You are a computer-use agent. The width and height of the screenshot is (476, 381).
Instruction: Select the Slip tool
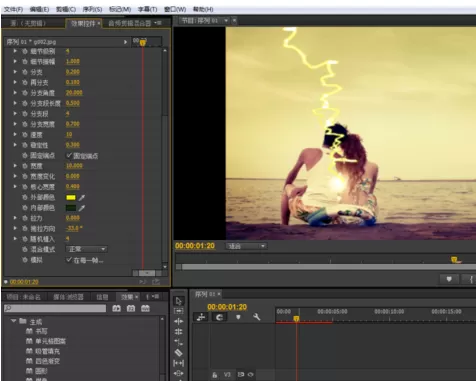pyautogui.click(x=178, y=363)
